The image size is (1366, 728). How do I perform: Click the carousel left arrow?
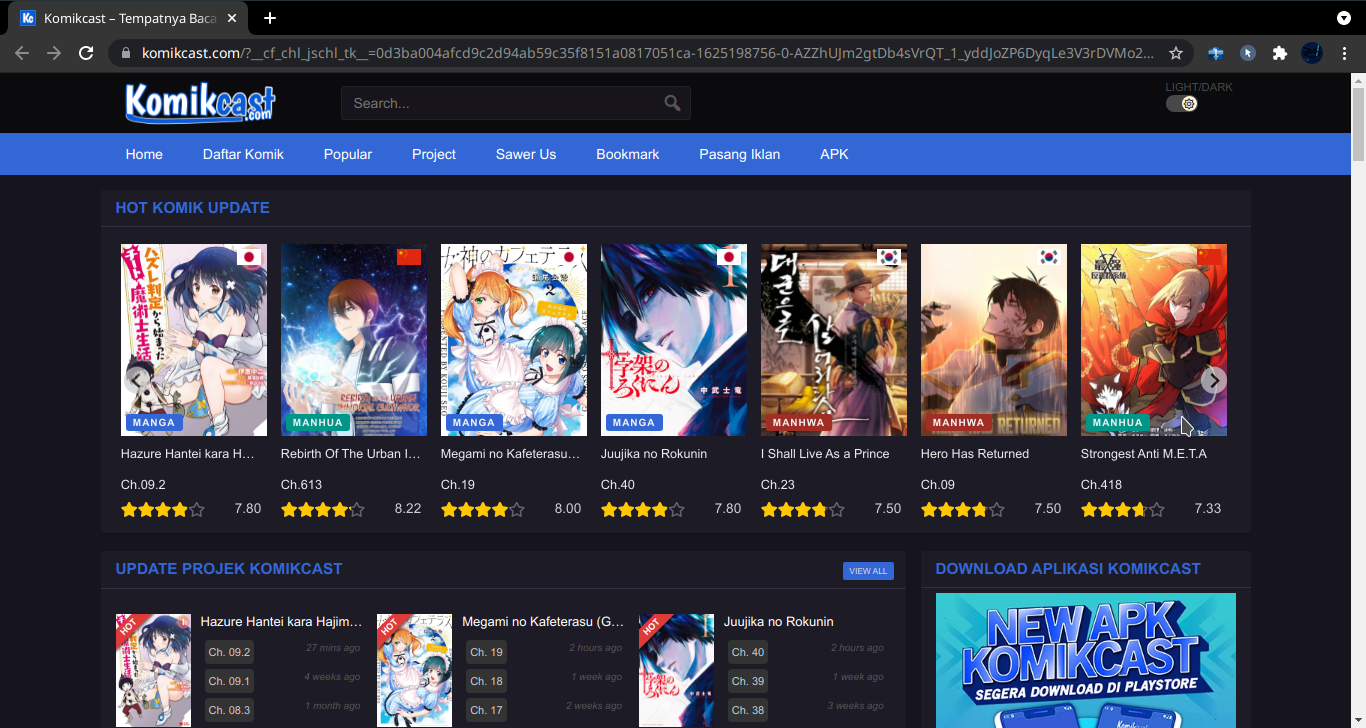coord(137,380)
